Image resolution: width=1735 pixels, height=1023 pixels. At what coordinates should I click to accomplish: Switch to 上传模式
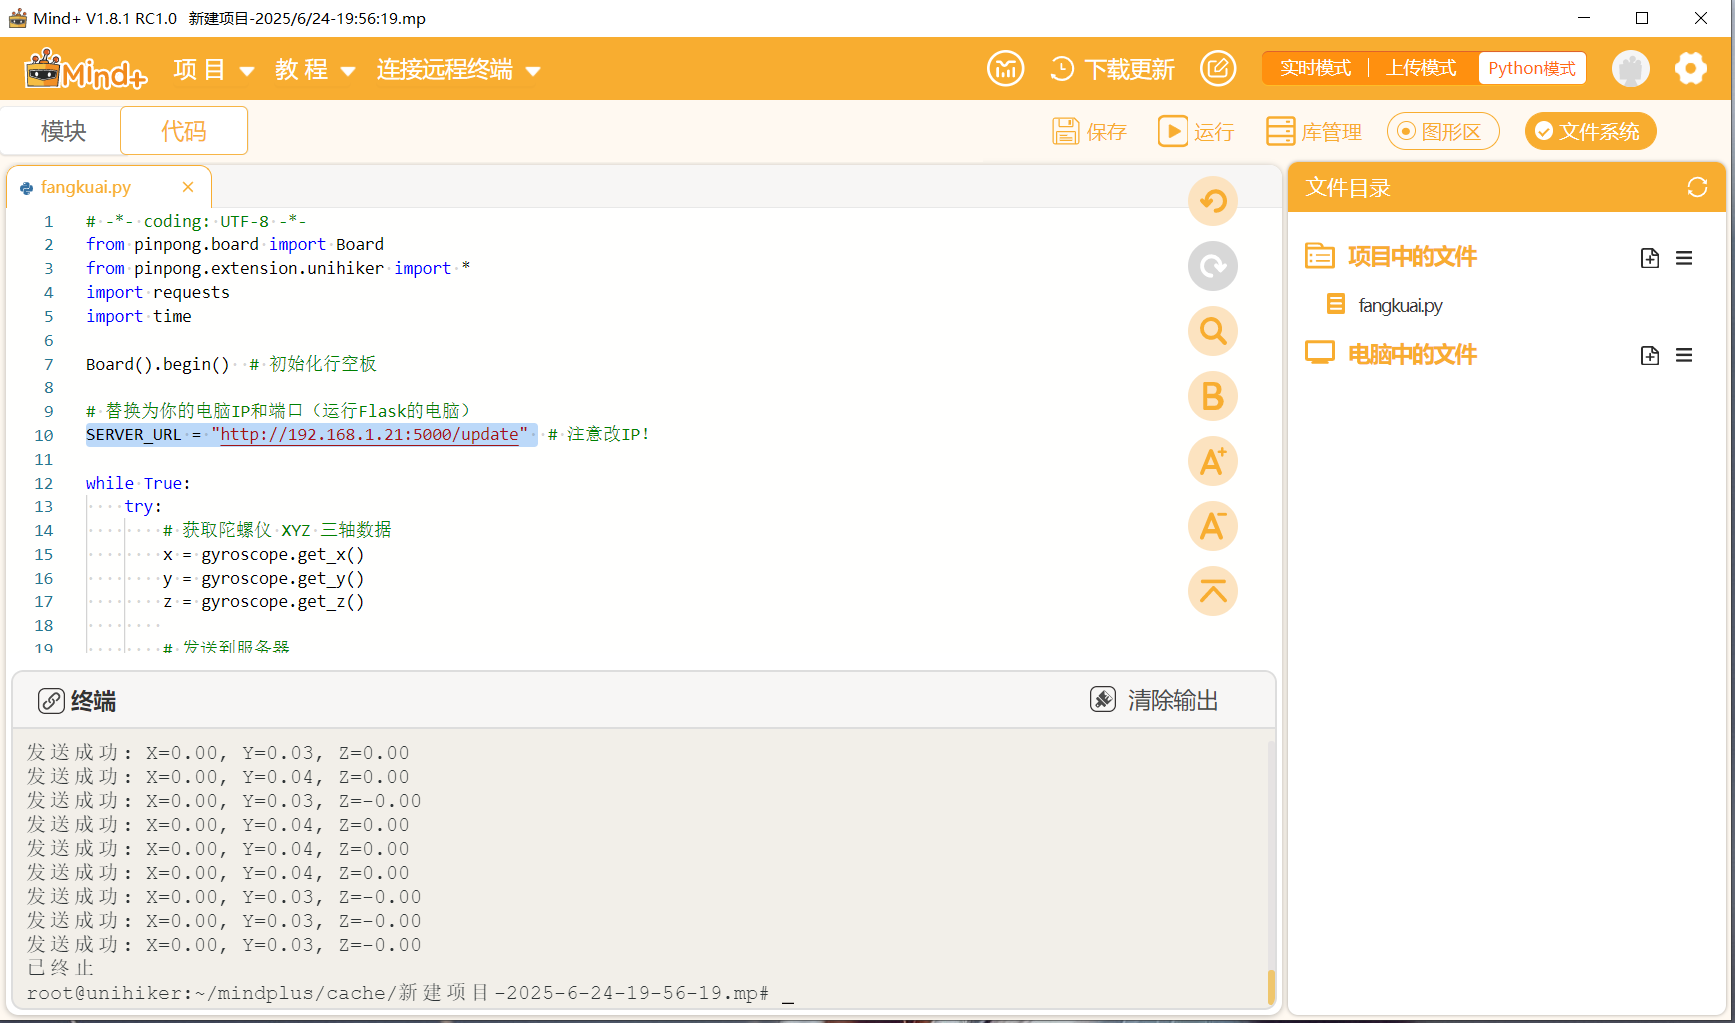pos(1421,68)
